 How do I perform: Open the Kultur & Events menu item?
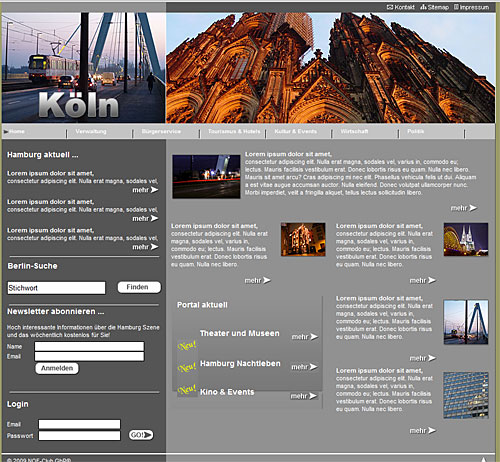(x=296, y=131)
